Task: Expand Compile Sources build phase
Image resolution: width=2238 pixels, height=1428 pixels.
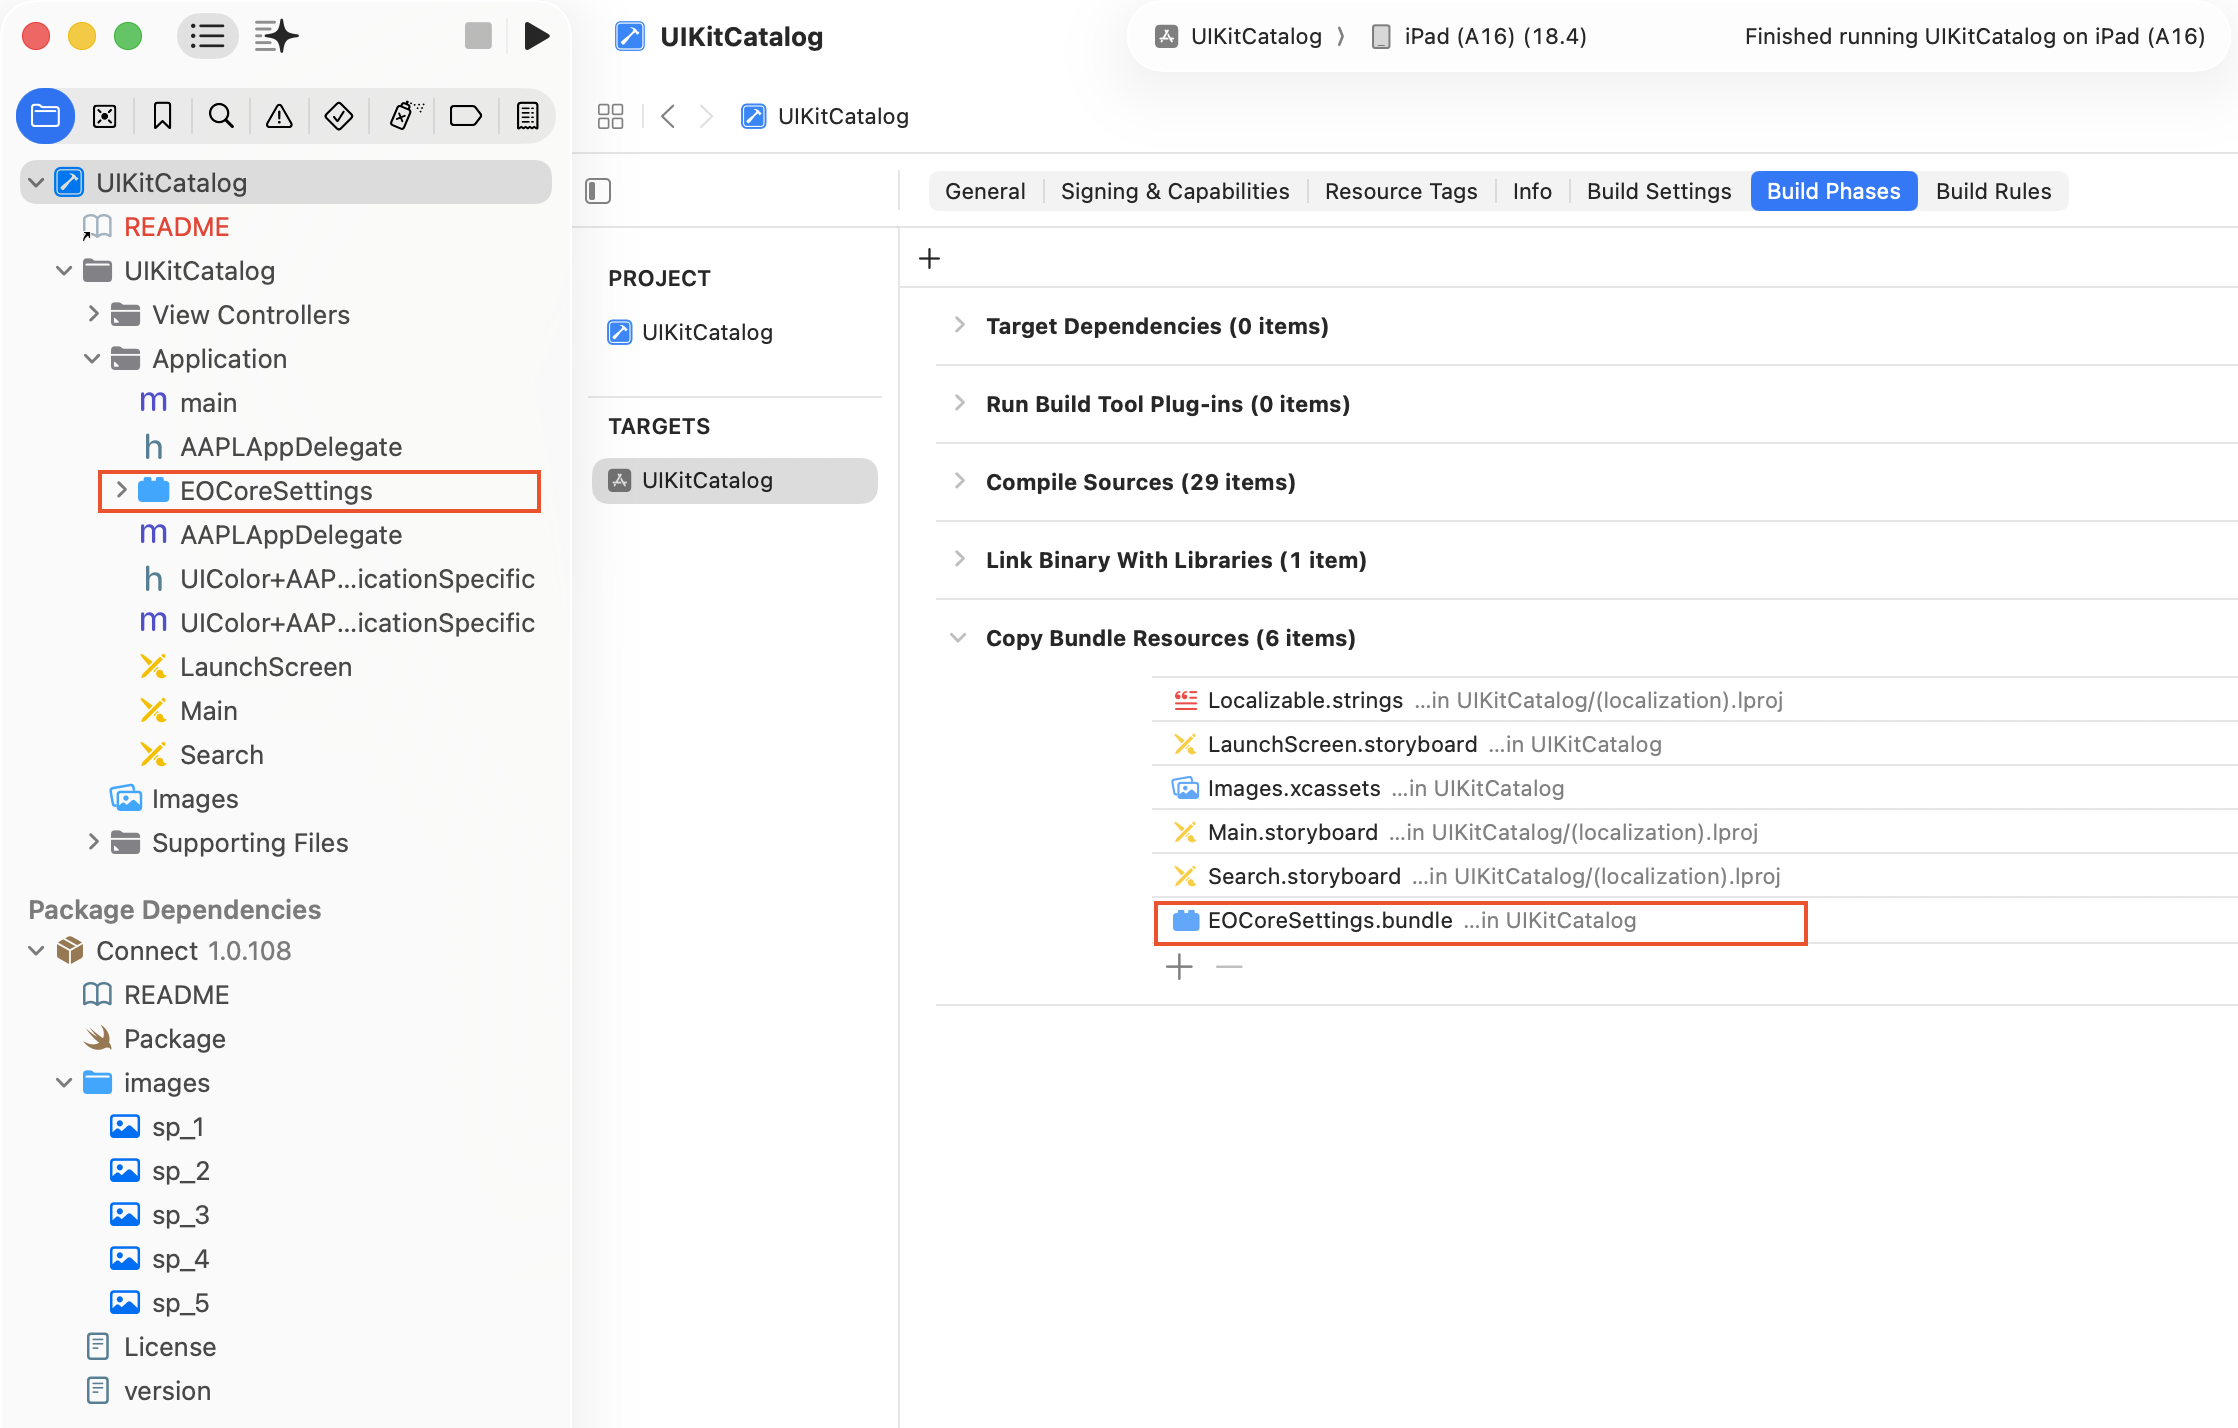Action: click(x=959, y=481)
